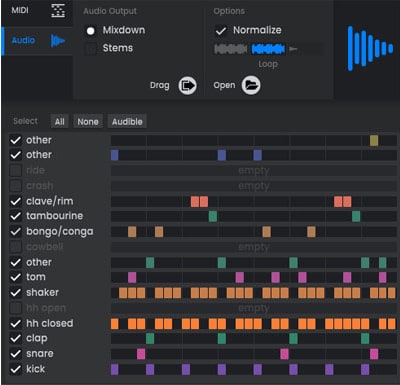
Task: Click the first tambourine note block
Action: [x=213, y=216]
